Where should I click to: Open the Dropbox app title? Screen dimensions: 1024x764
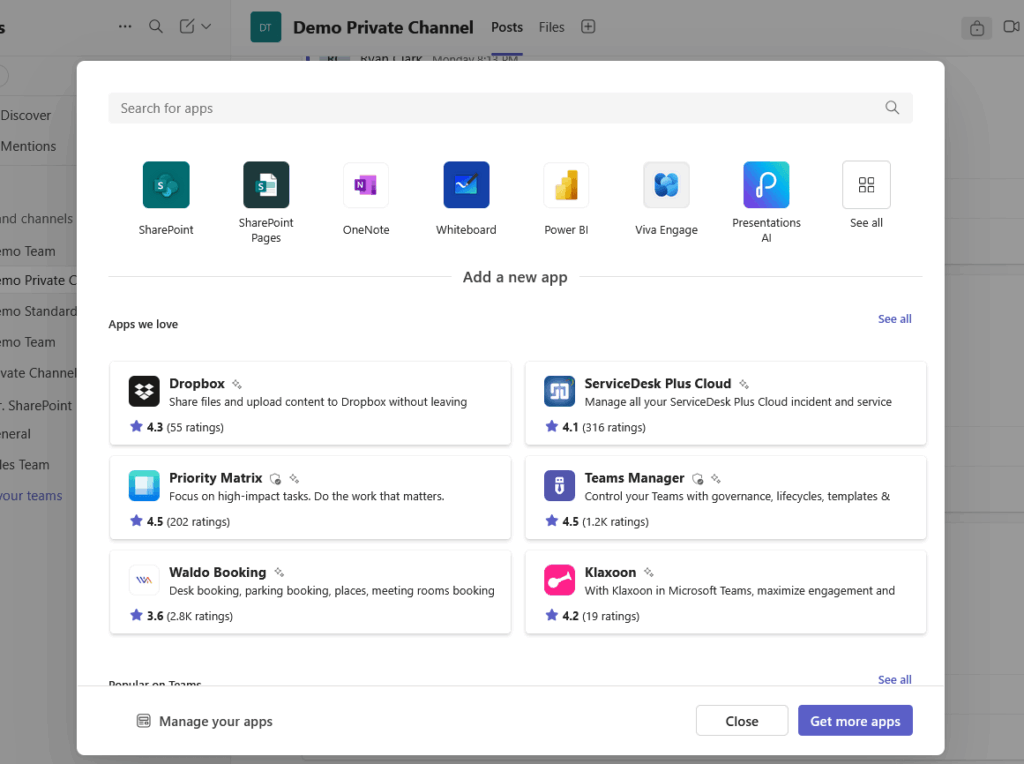pyautogui.click(x=197, y=383)
